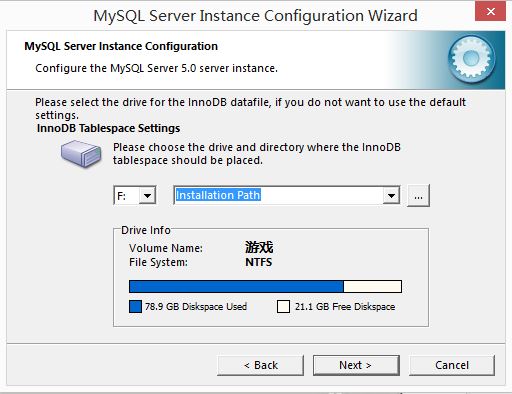The image size is (512, 394).
Task: Expand the Installation Path combo box arrow
Action: coord(391,195)
